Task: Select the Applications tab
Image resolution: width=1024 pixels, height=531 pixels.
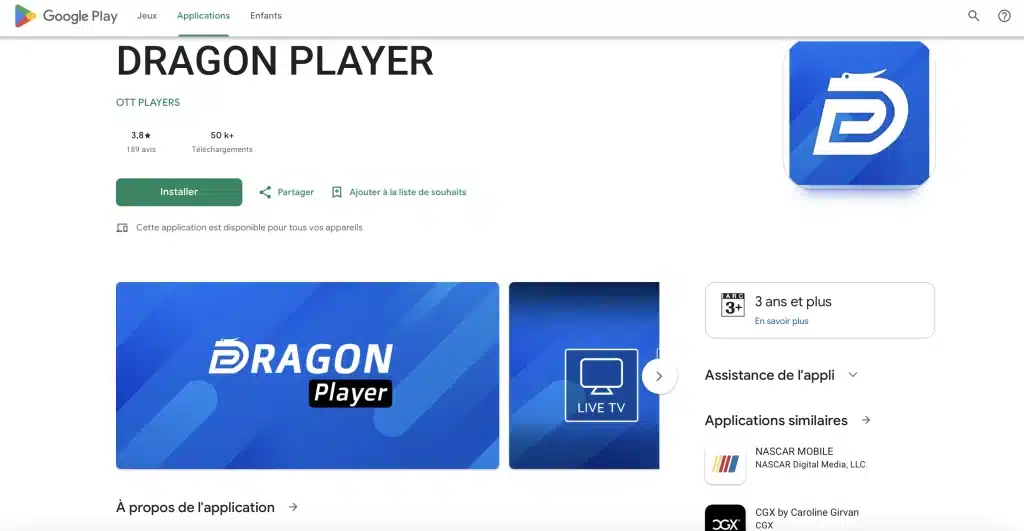Action: 203,16
